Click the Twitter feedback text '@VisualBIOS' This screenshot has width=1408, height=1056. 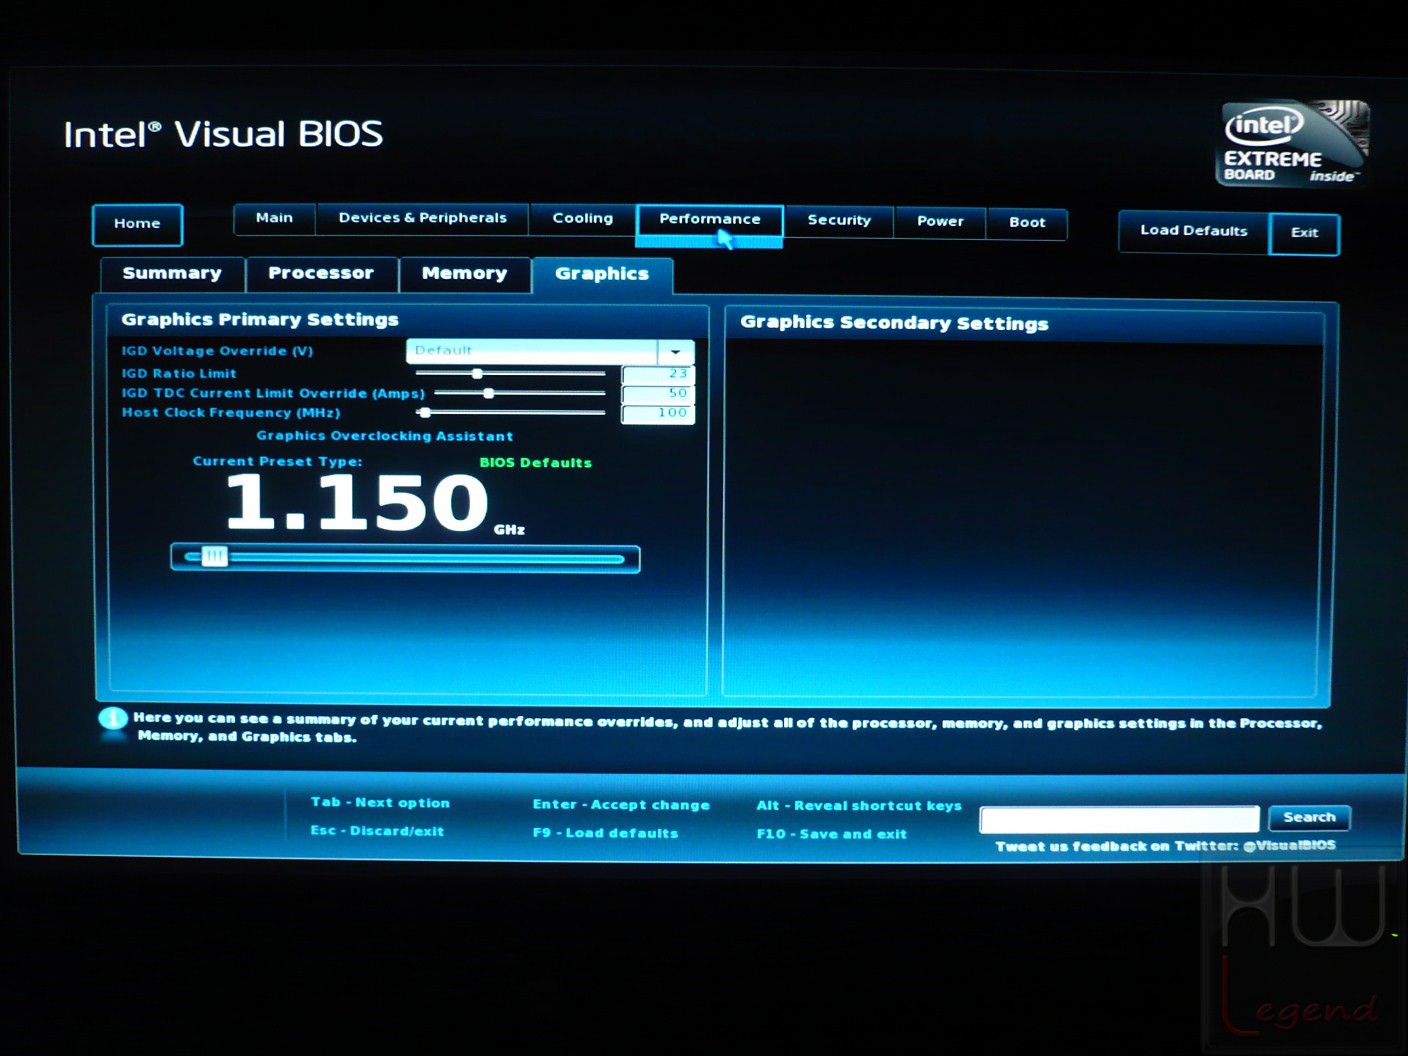(1289, 846)
